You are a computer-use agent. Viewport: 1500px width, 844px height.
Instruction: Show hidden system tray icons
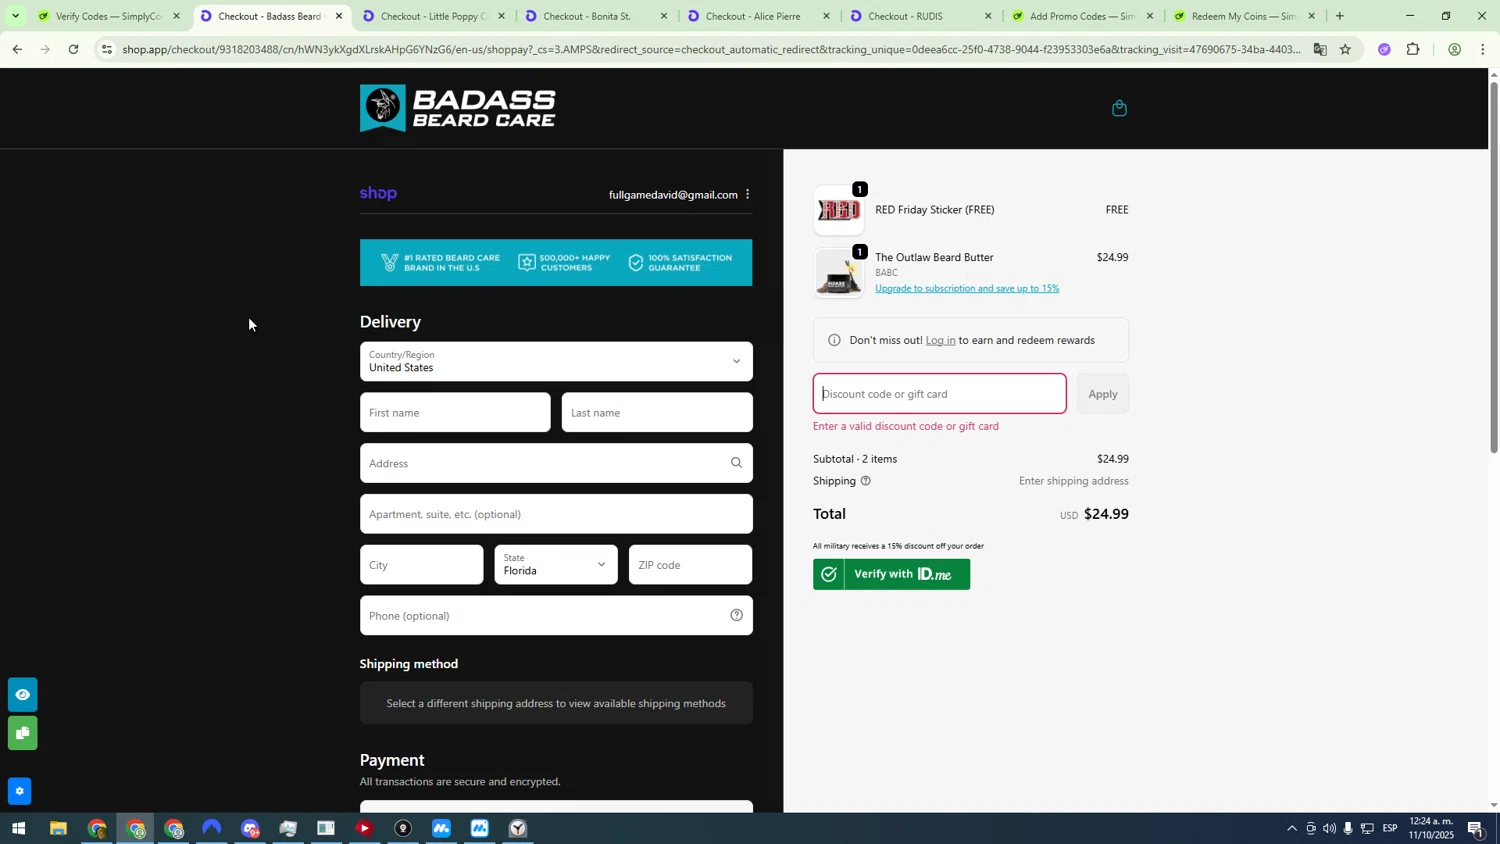click(x=1291, y=829)
